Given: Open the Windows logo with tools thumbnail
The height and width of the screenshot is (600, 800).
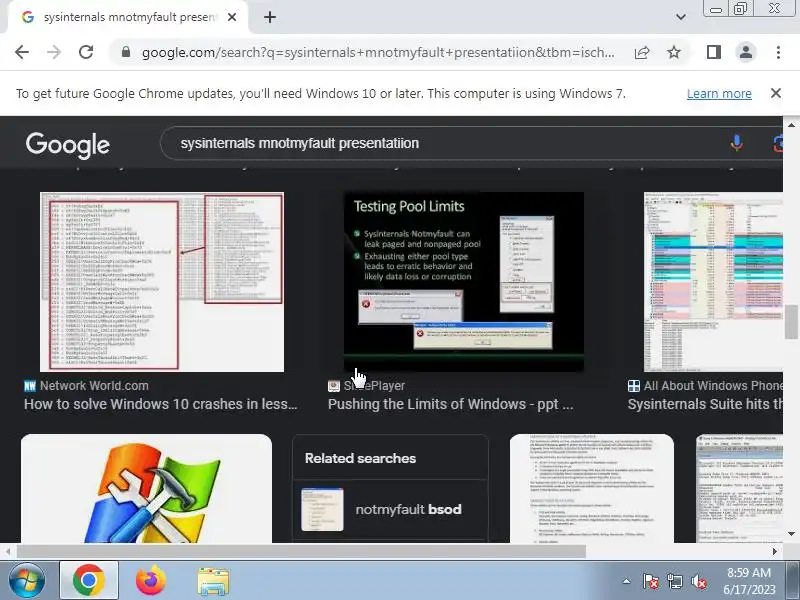Looking at the screenshot, I should click(x=146, y=488).
